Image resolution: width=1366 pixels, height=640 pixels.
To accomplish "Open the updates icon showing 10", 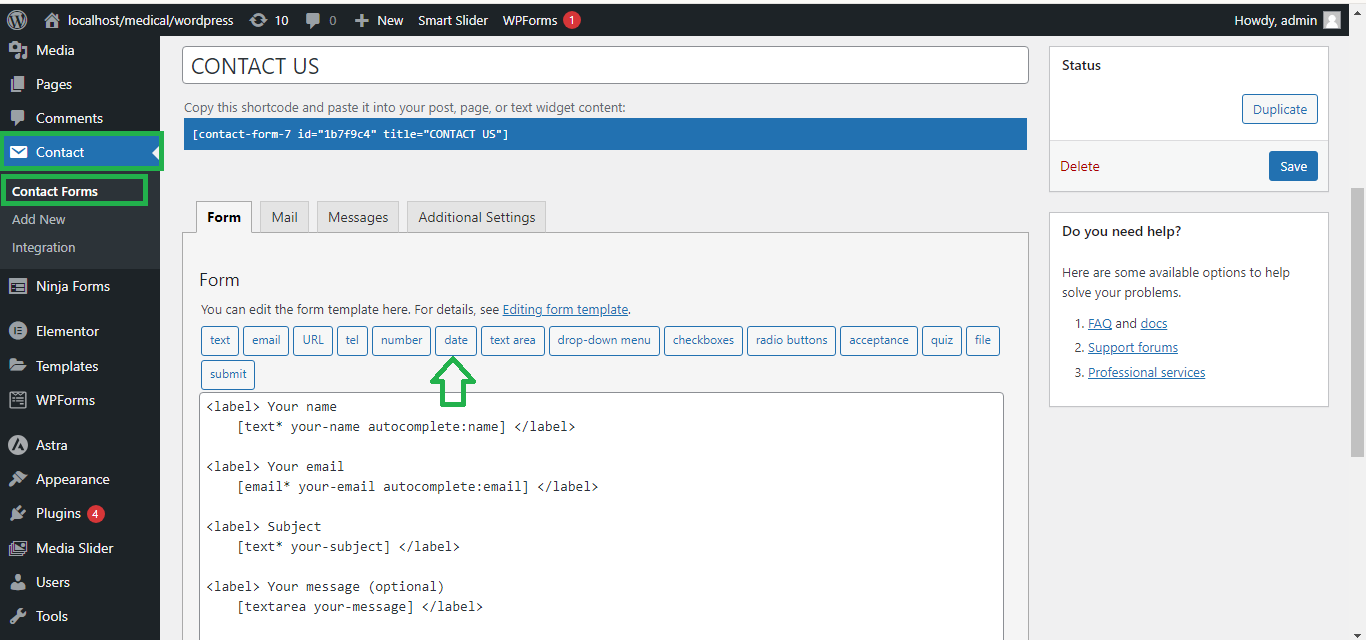I will coord(259,20).
